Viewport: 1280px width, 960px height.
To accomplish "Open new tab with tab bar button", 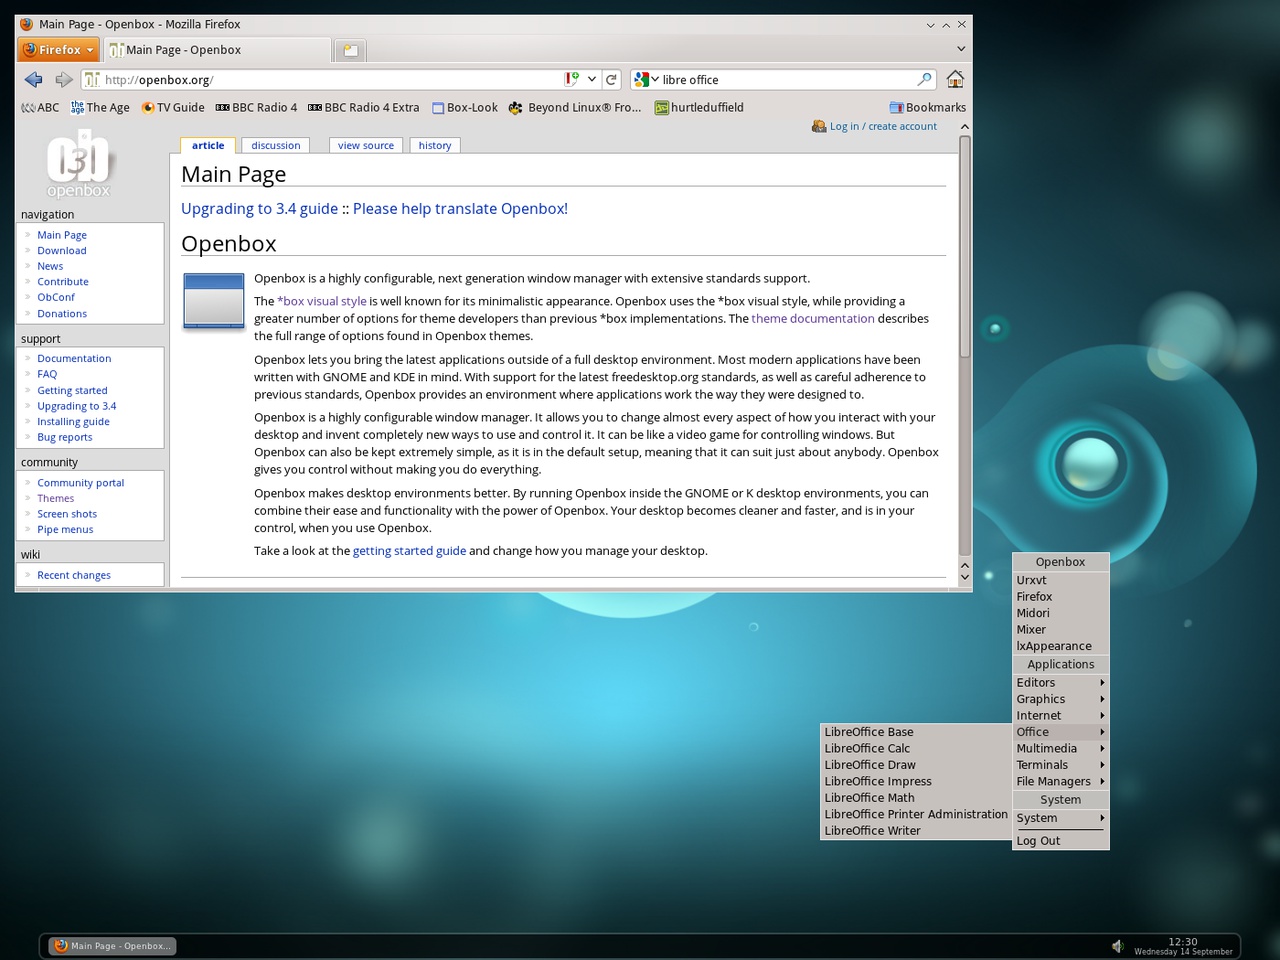I will point(351,50).
